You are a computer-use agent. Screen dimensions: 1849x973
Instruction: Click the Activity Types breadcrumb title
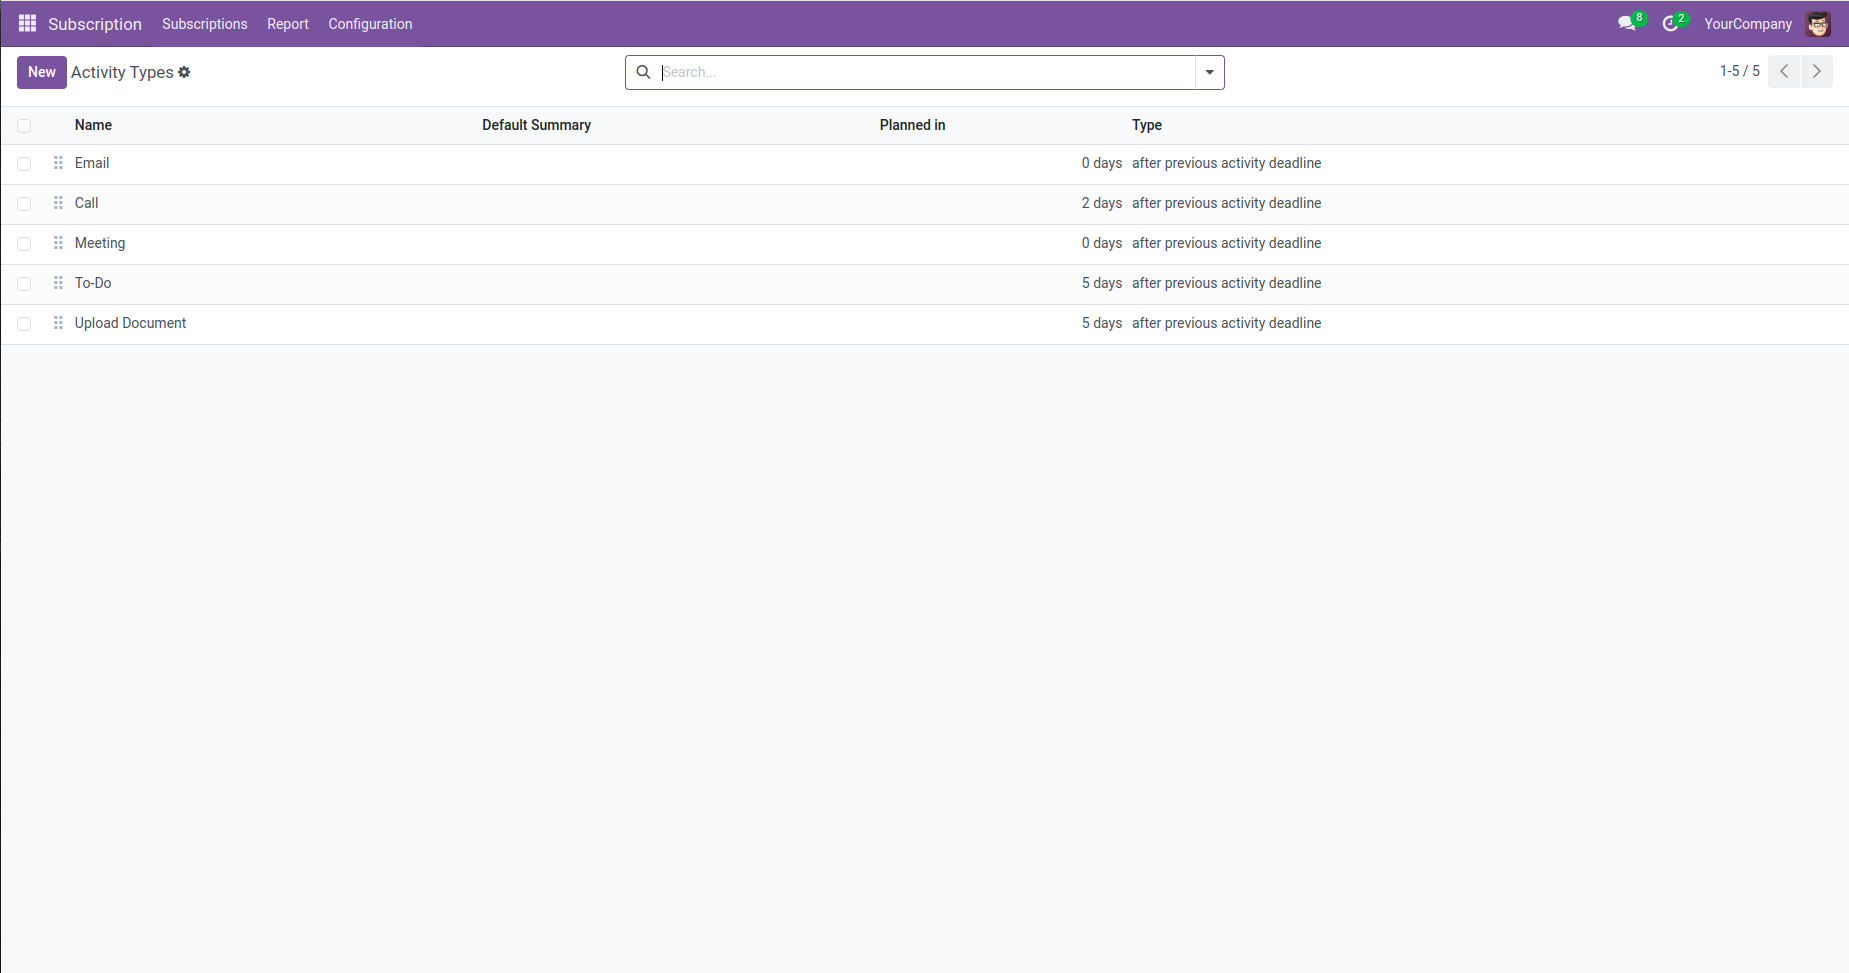(x=122, y=72)
